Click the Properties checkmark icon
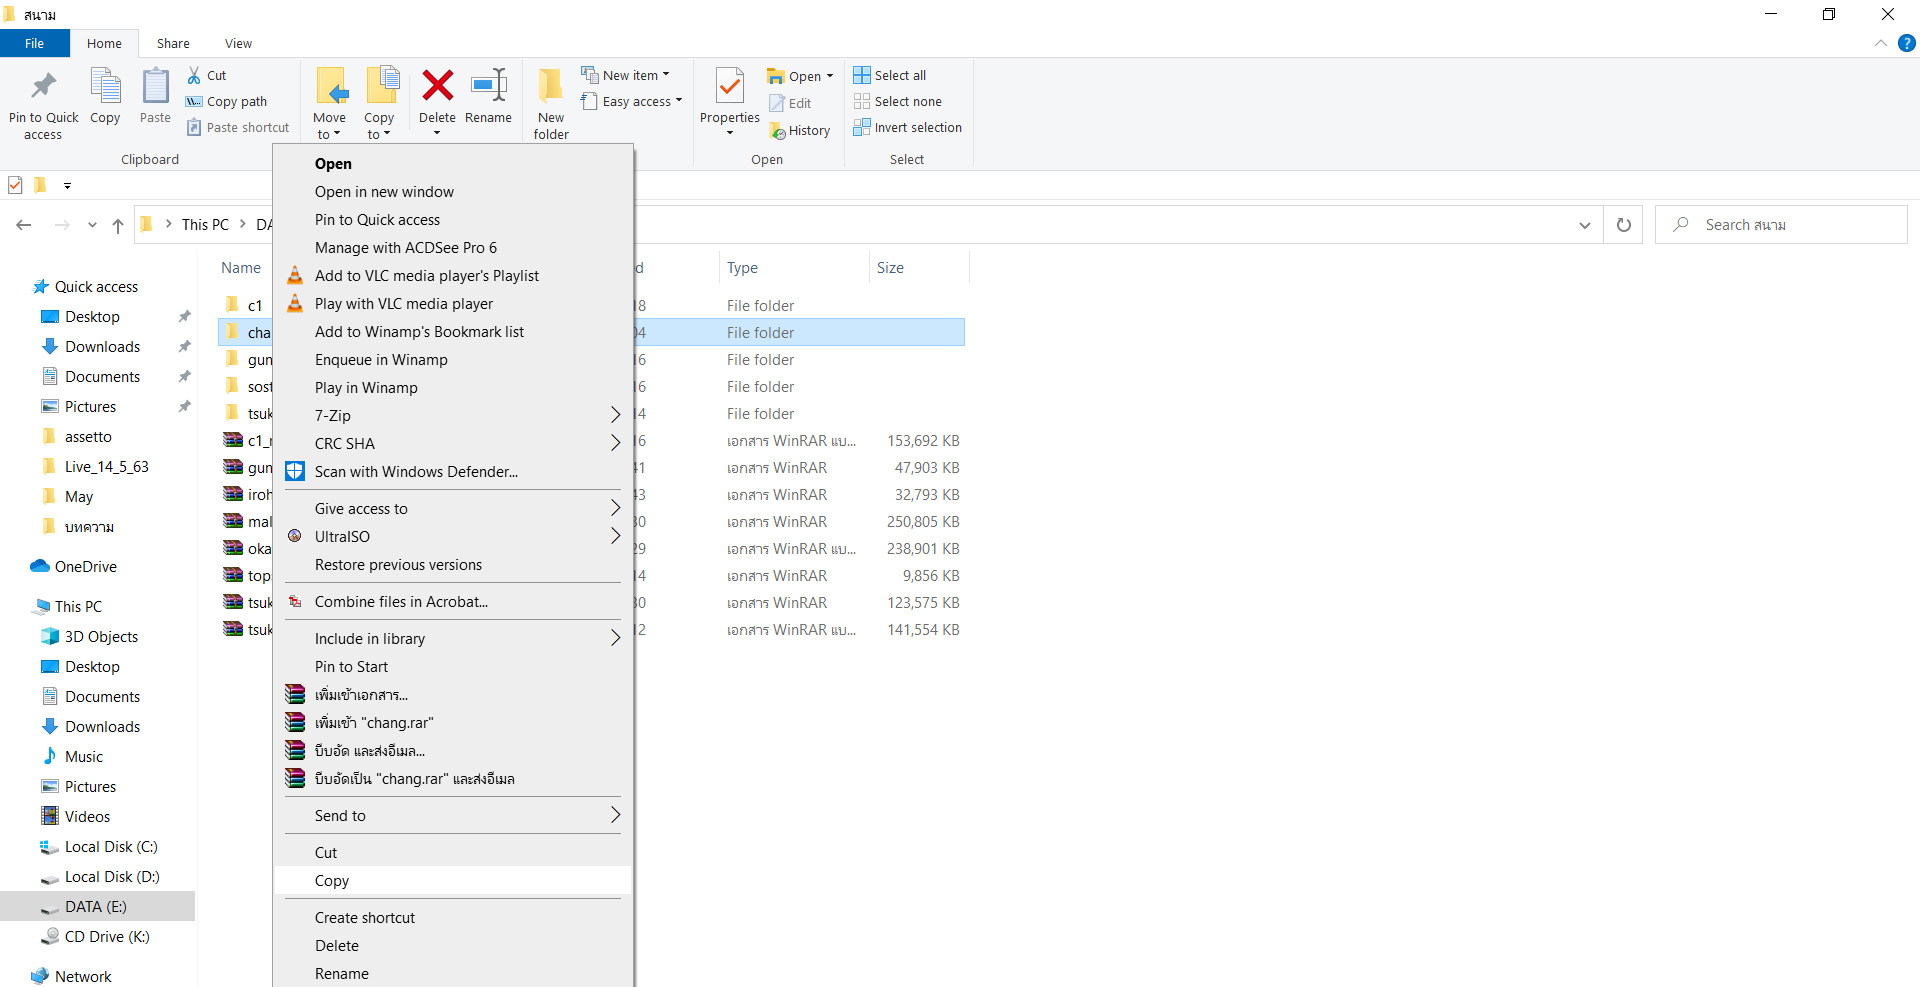Image resolution: width=1920 pixels, height=987 pixels. pyautogui.click(x=730, y=87)
